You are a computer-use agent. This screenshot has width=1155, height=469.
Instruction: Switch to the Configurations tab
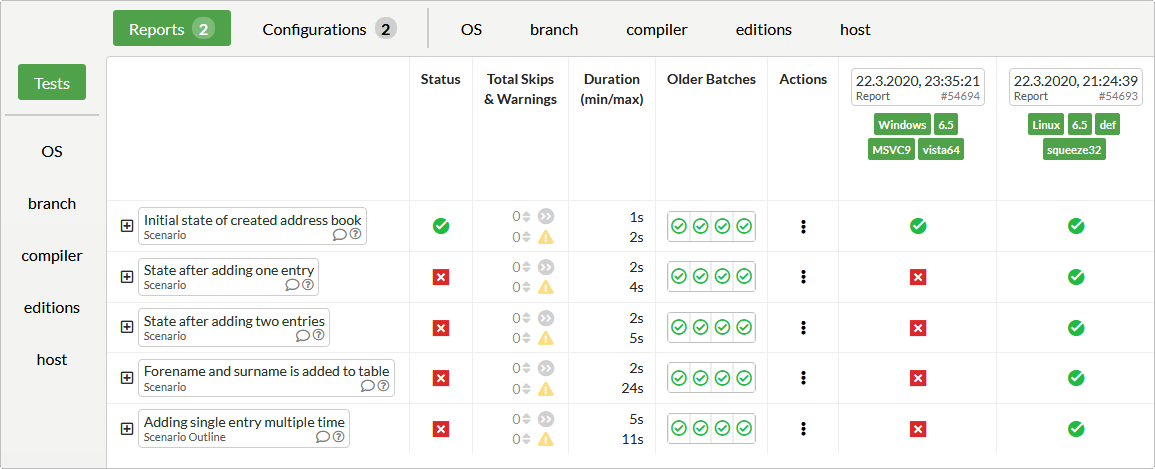coord(328,29)
